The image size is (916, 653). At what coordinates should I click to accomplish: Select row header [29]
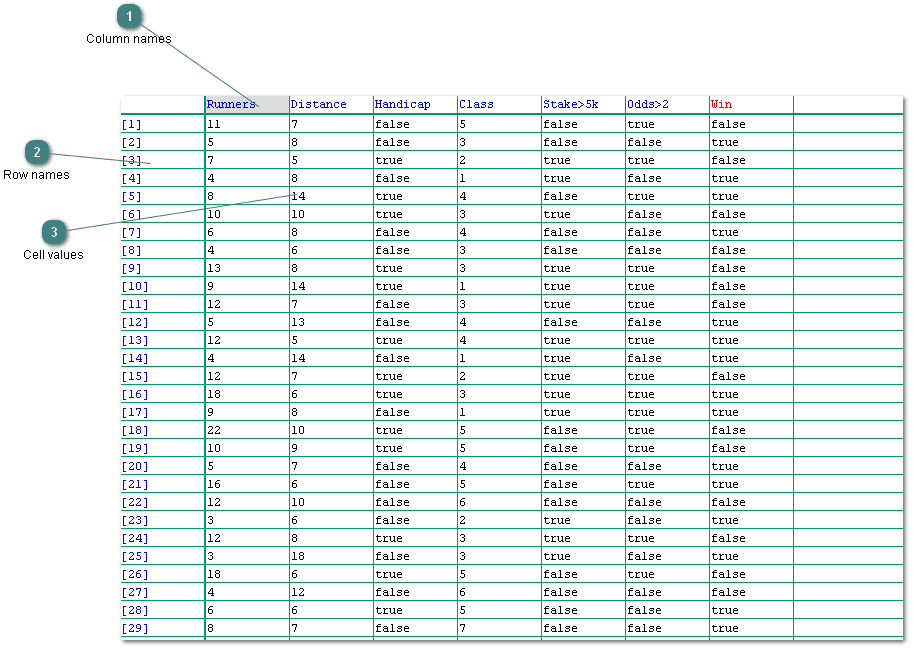point(134,628)
